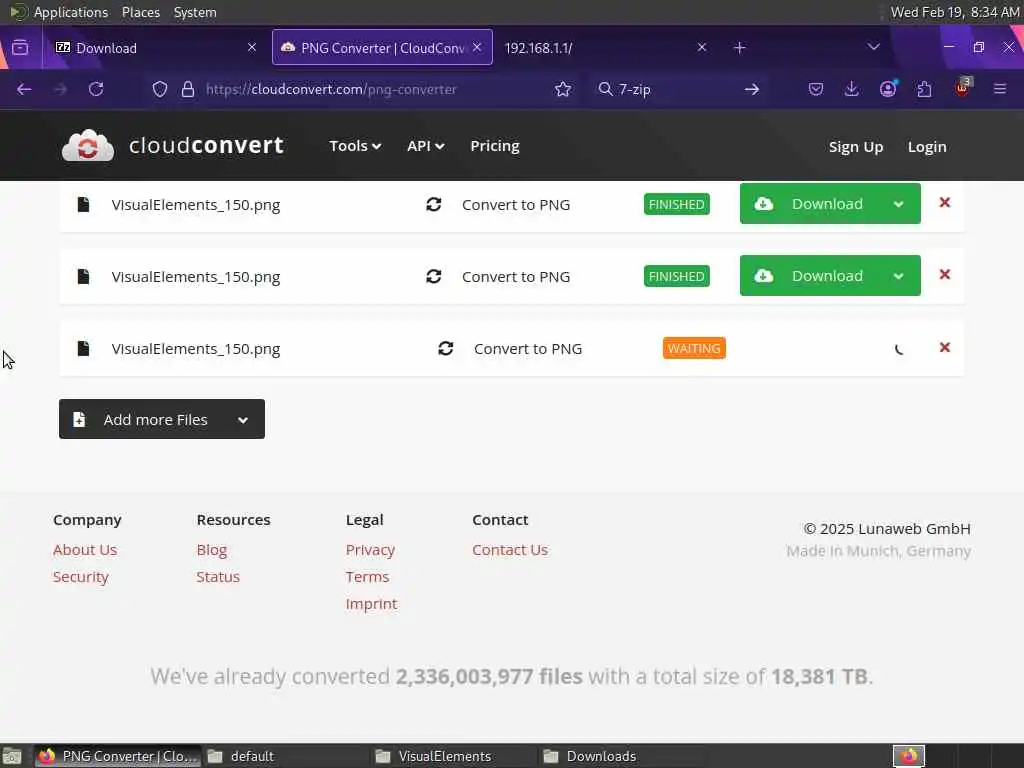Image resolution: width=1024 pixels, height=768 pixels.
Task: Open the uBlock Origin extension icon
Action: [963, 88]
